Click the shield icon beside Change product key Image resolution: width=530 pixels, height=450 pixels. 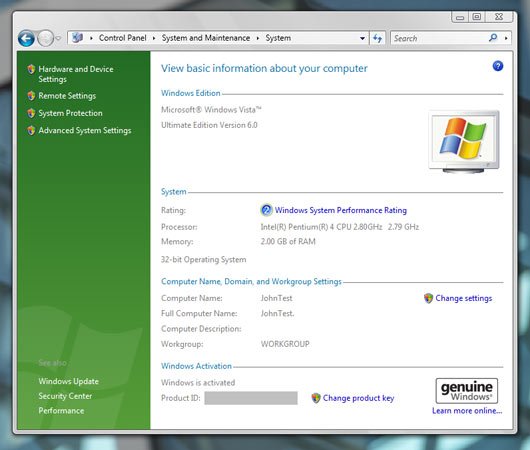tap(316, 398)
